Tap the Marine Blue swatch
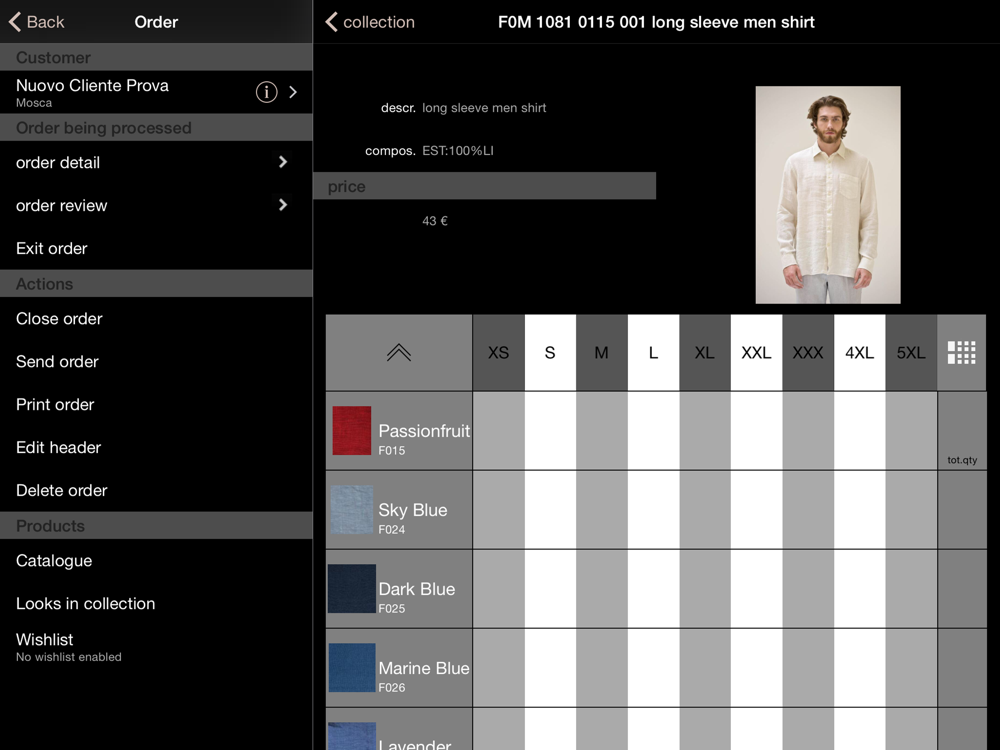The height and width of the screenshot is (750, 1000). coord(351,668)
